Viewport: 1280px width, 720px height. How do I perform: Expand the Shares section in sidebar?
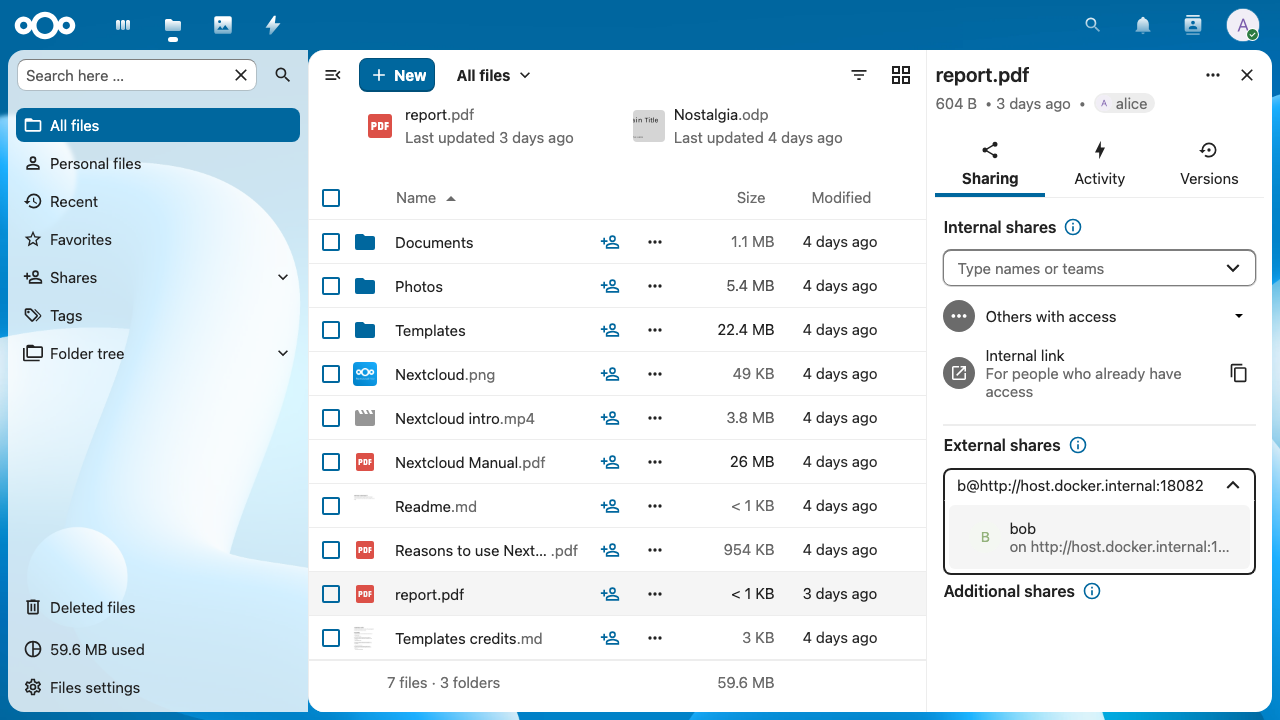(283, 277)
